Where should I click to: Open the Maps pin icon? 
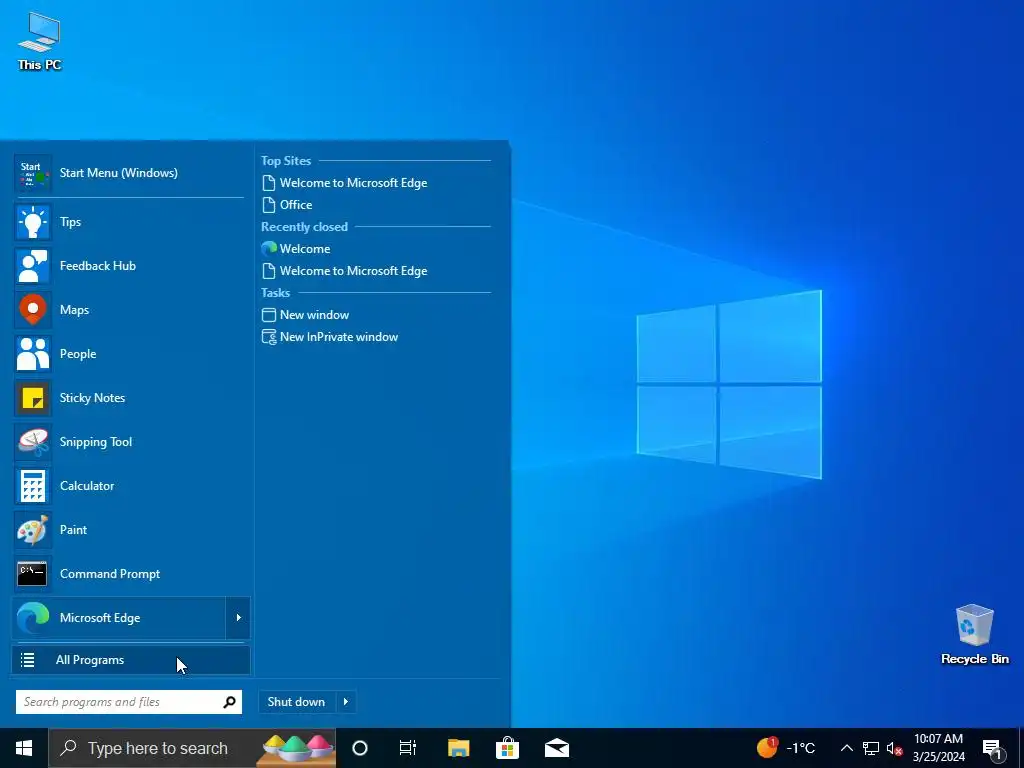[33, 310]
